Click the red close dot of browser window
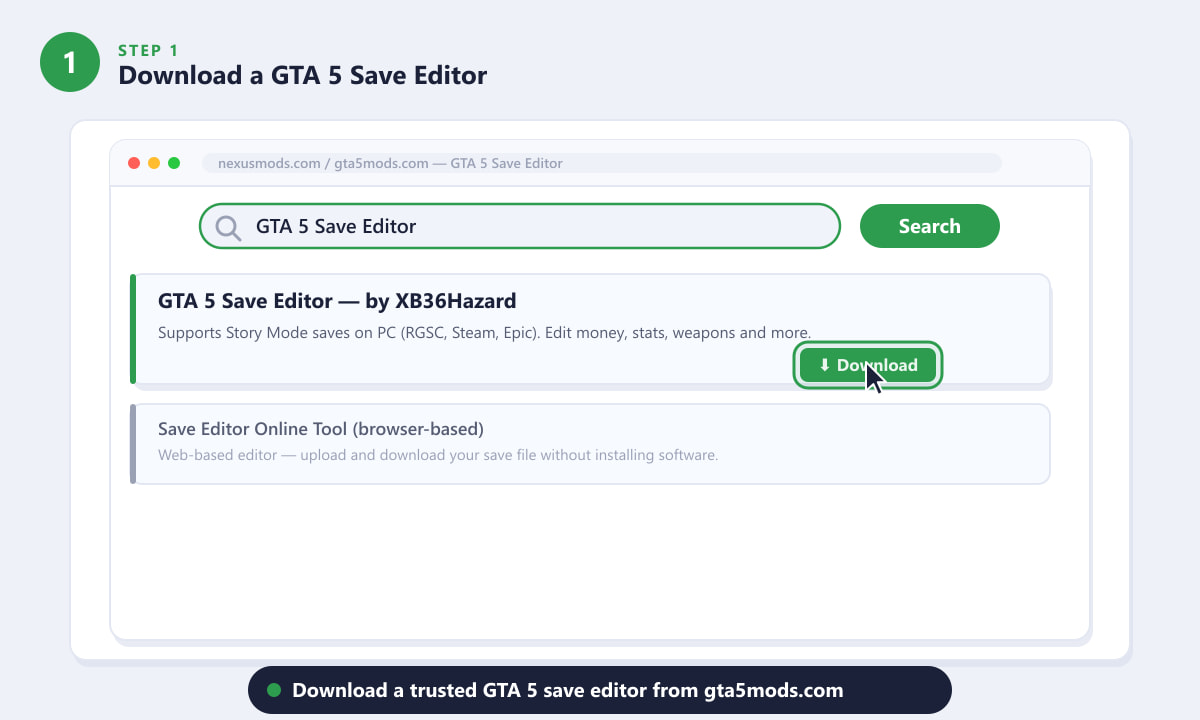This screenshot has height=720, width=1200. click(134, 163)
